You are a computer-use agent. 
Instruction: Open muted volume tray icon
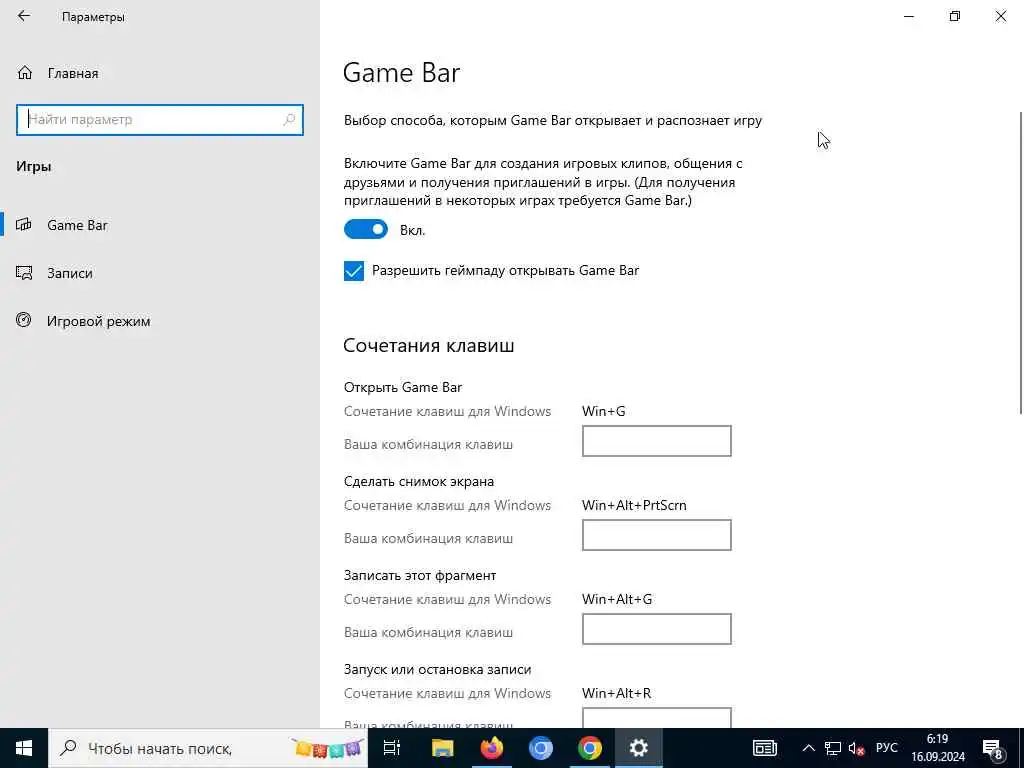pyautogui.click(x=856, y=748)
